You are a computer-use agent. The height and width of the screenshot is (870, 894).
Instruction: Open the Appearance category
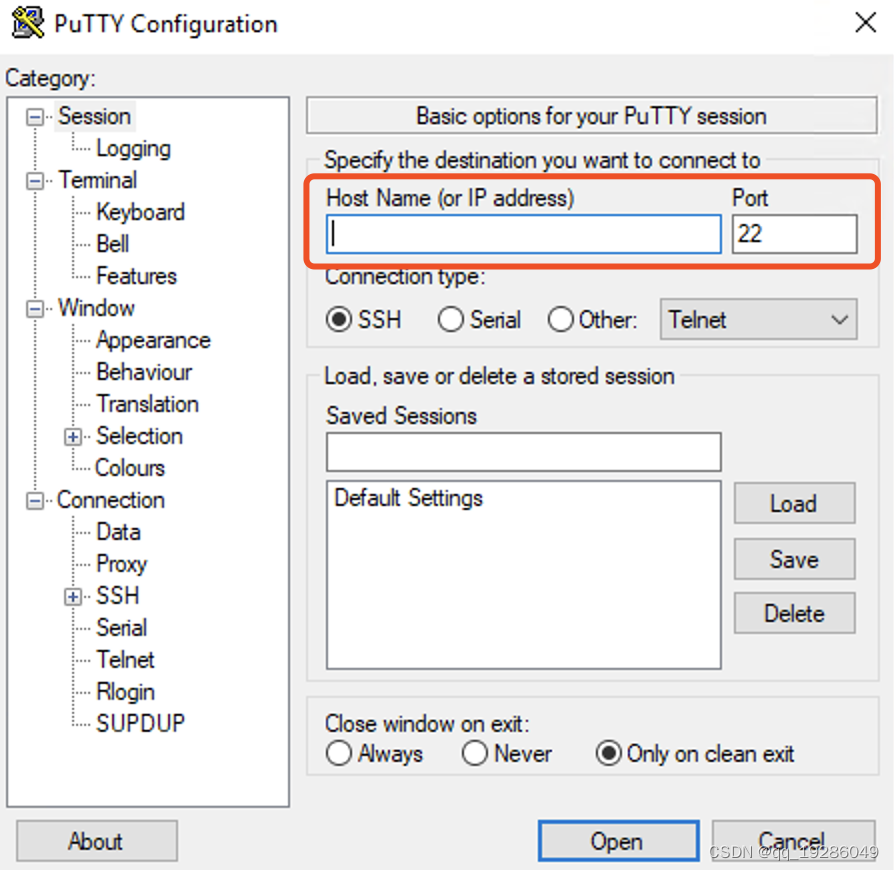[153, 340]
